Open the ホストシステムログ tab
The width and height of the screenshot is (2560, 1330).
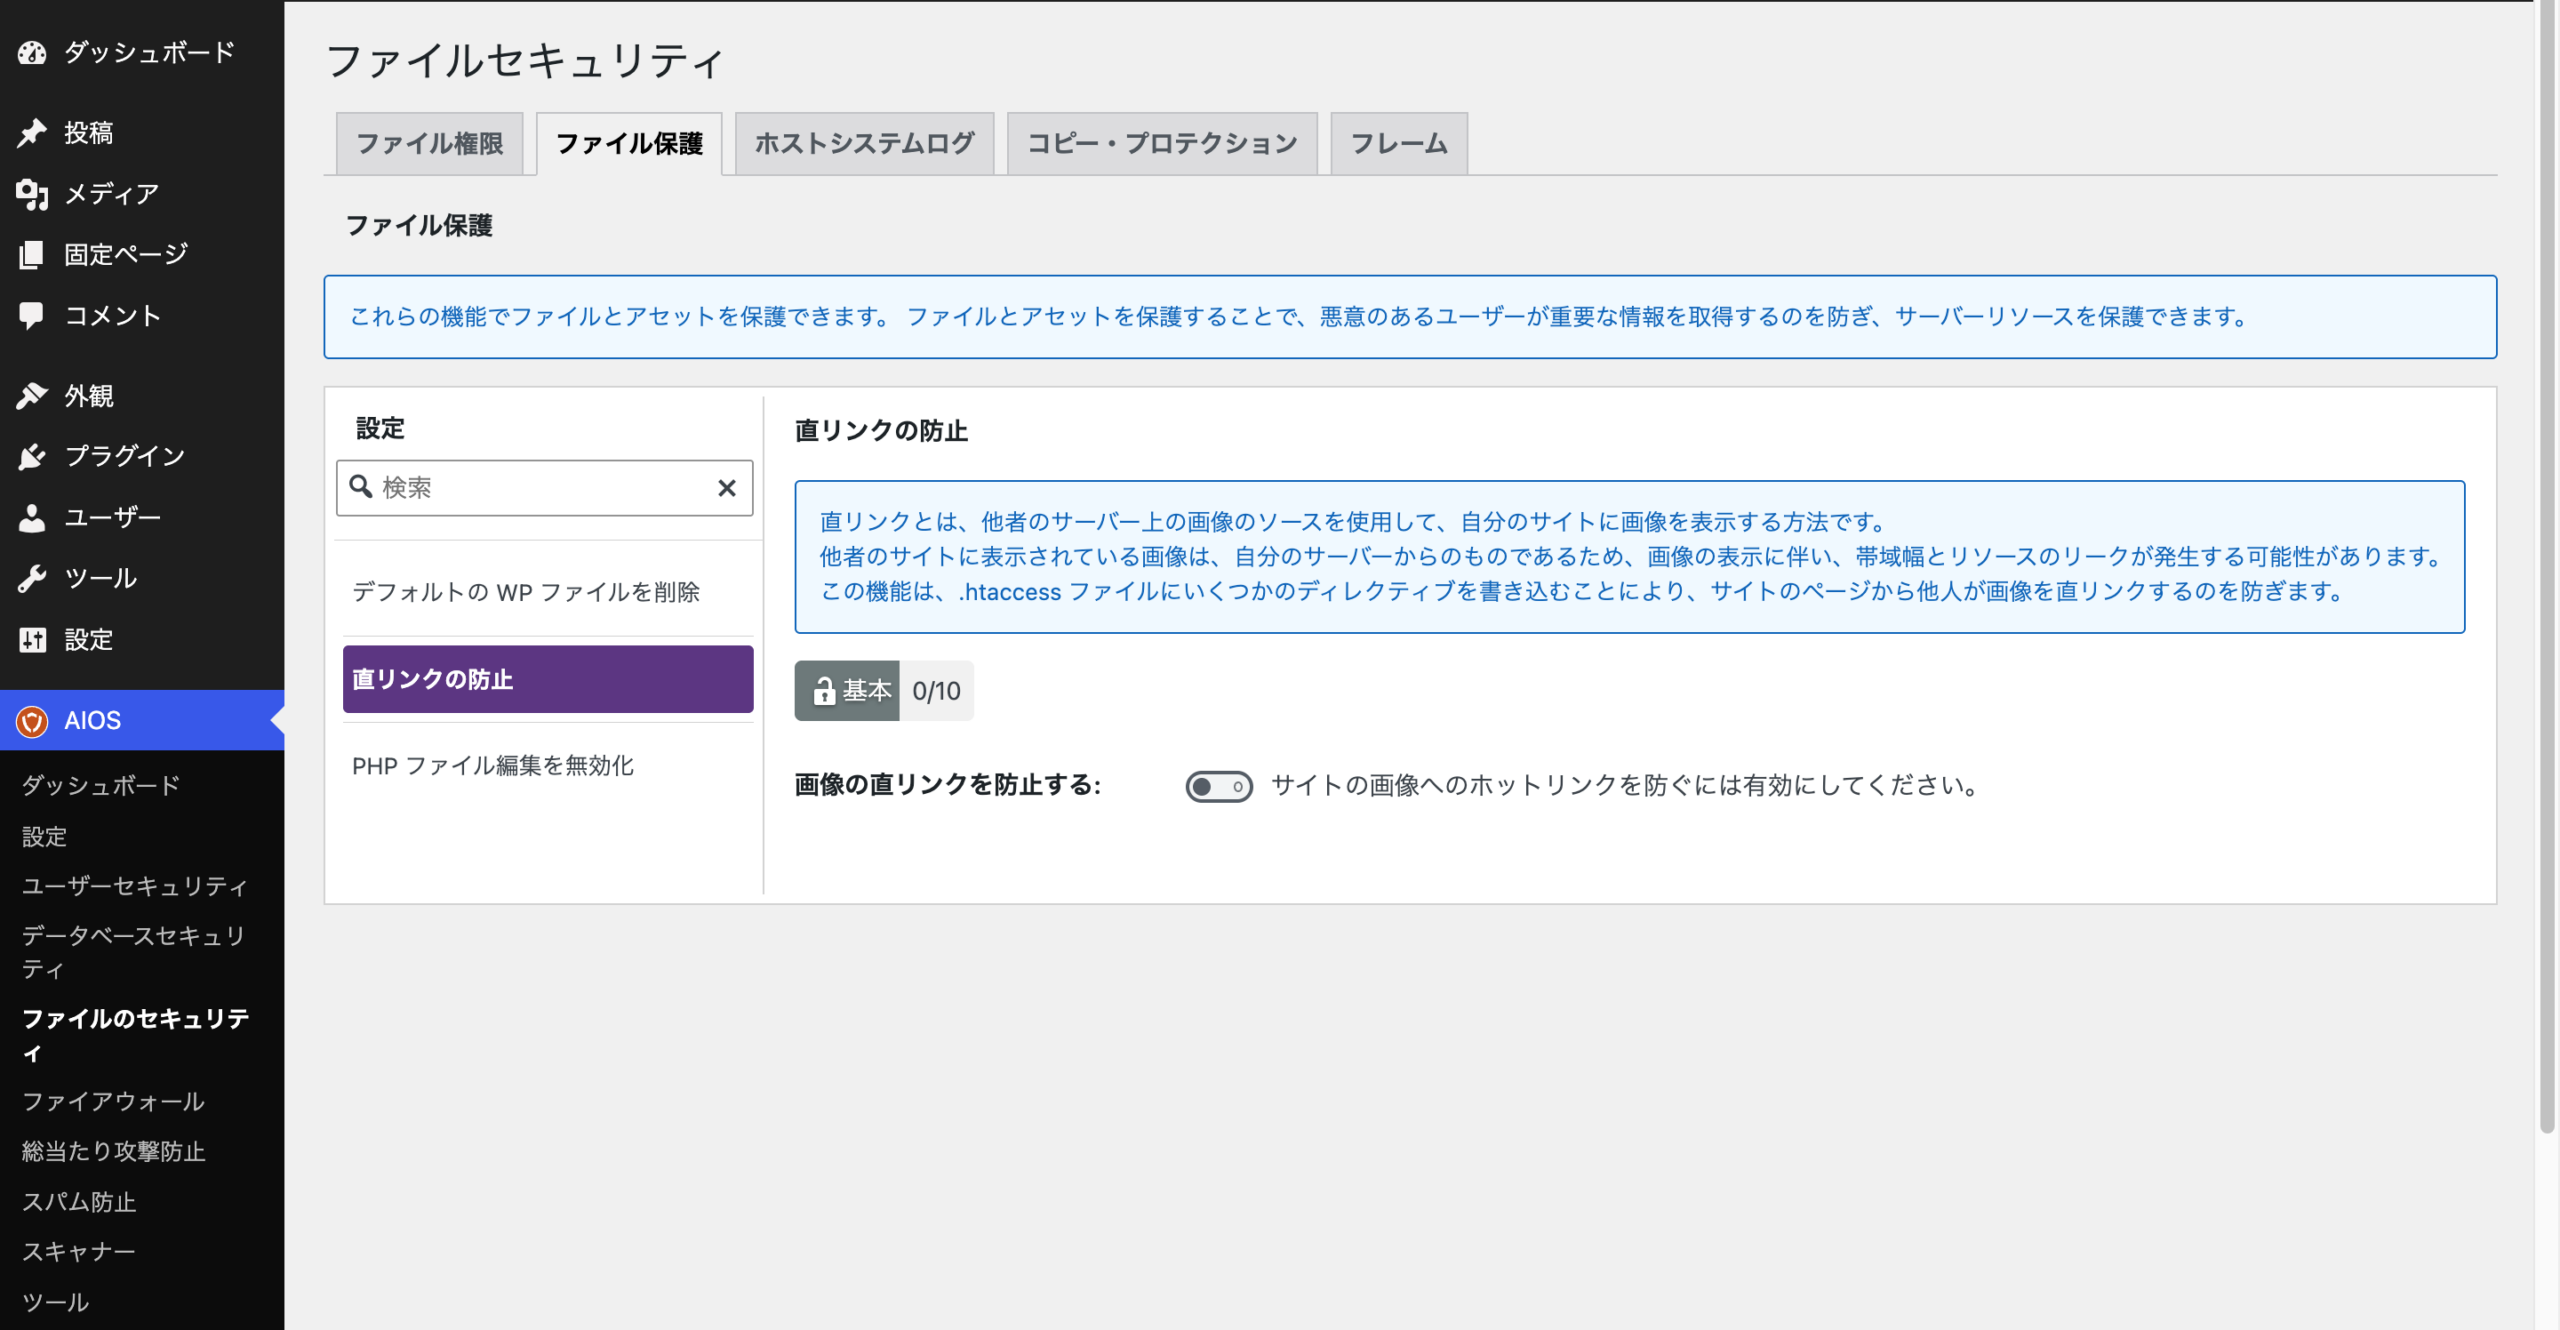pyautogui.click(x=865, y=144)
